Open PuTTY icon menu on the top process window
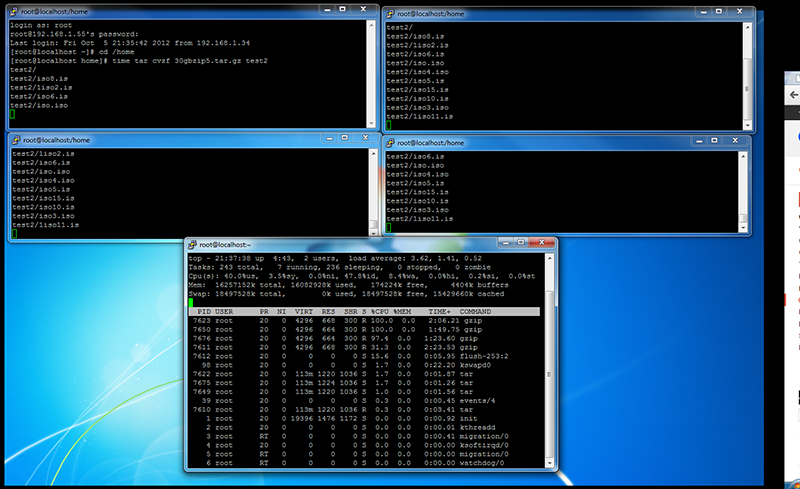Screen dimensions: 800x489 pyautogui.click(x=192, y=244)
